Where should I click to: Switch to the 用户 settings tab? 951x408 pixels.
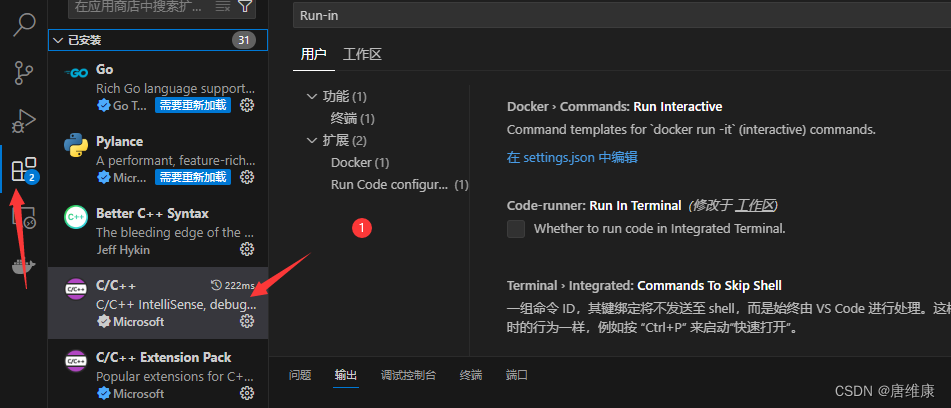[x=314, y=55]
